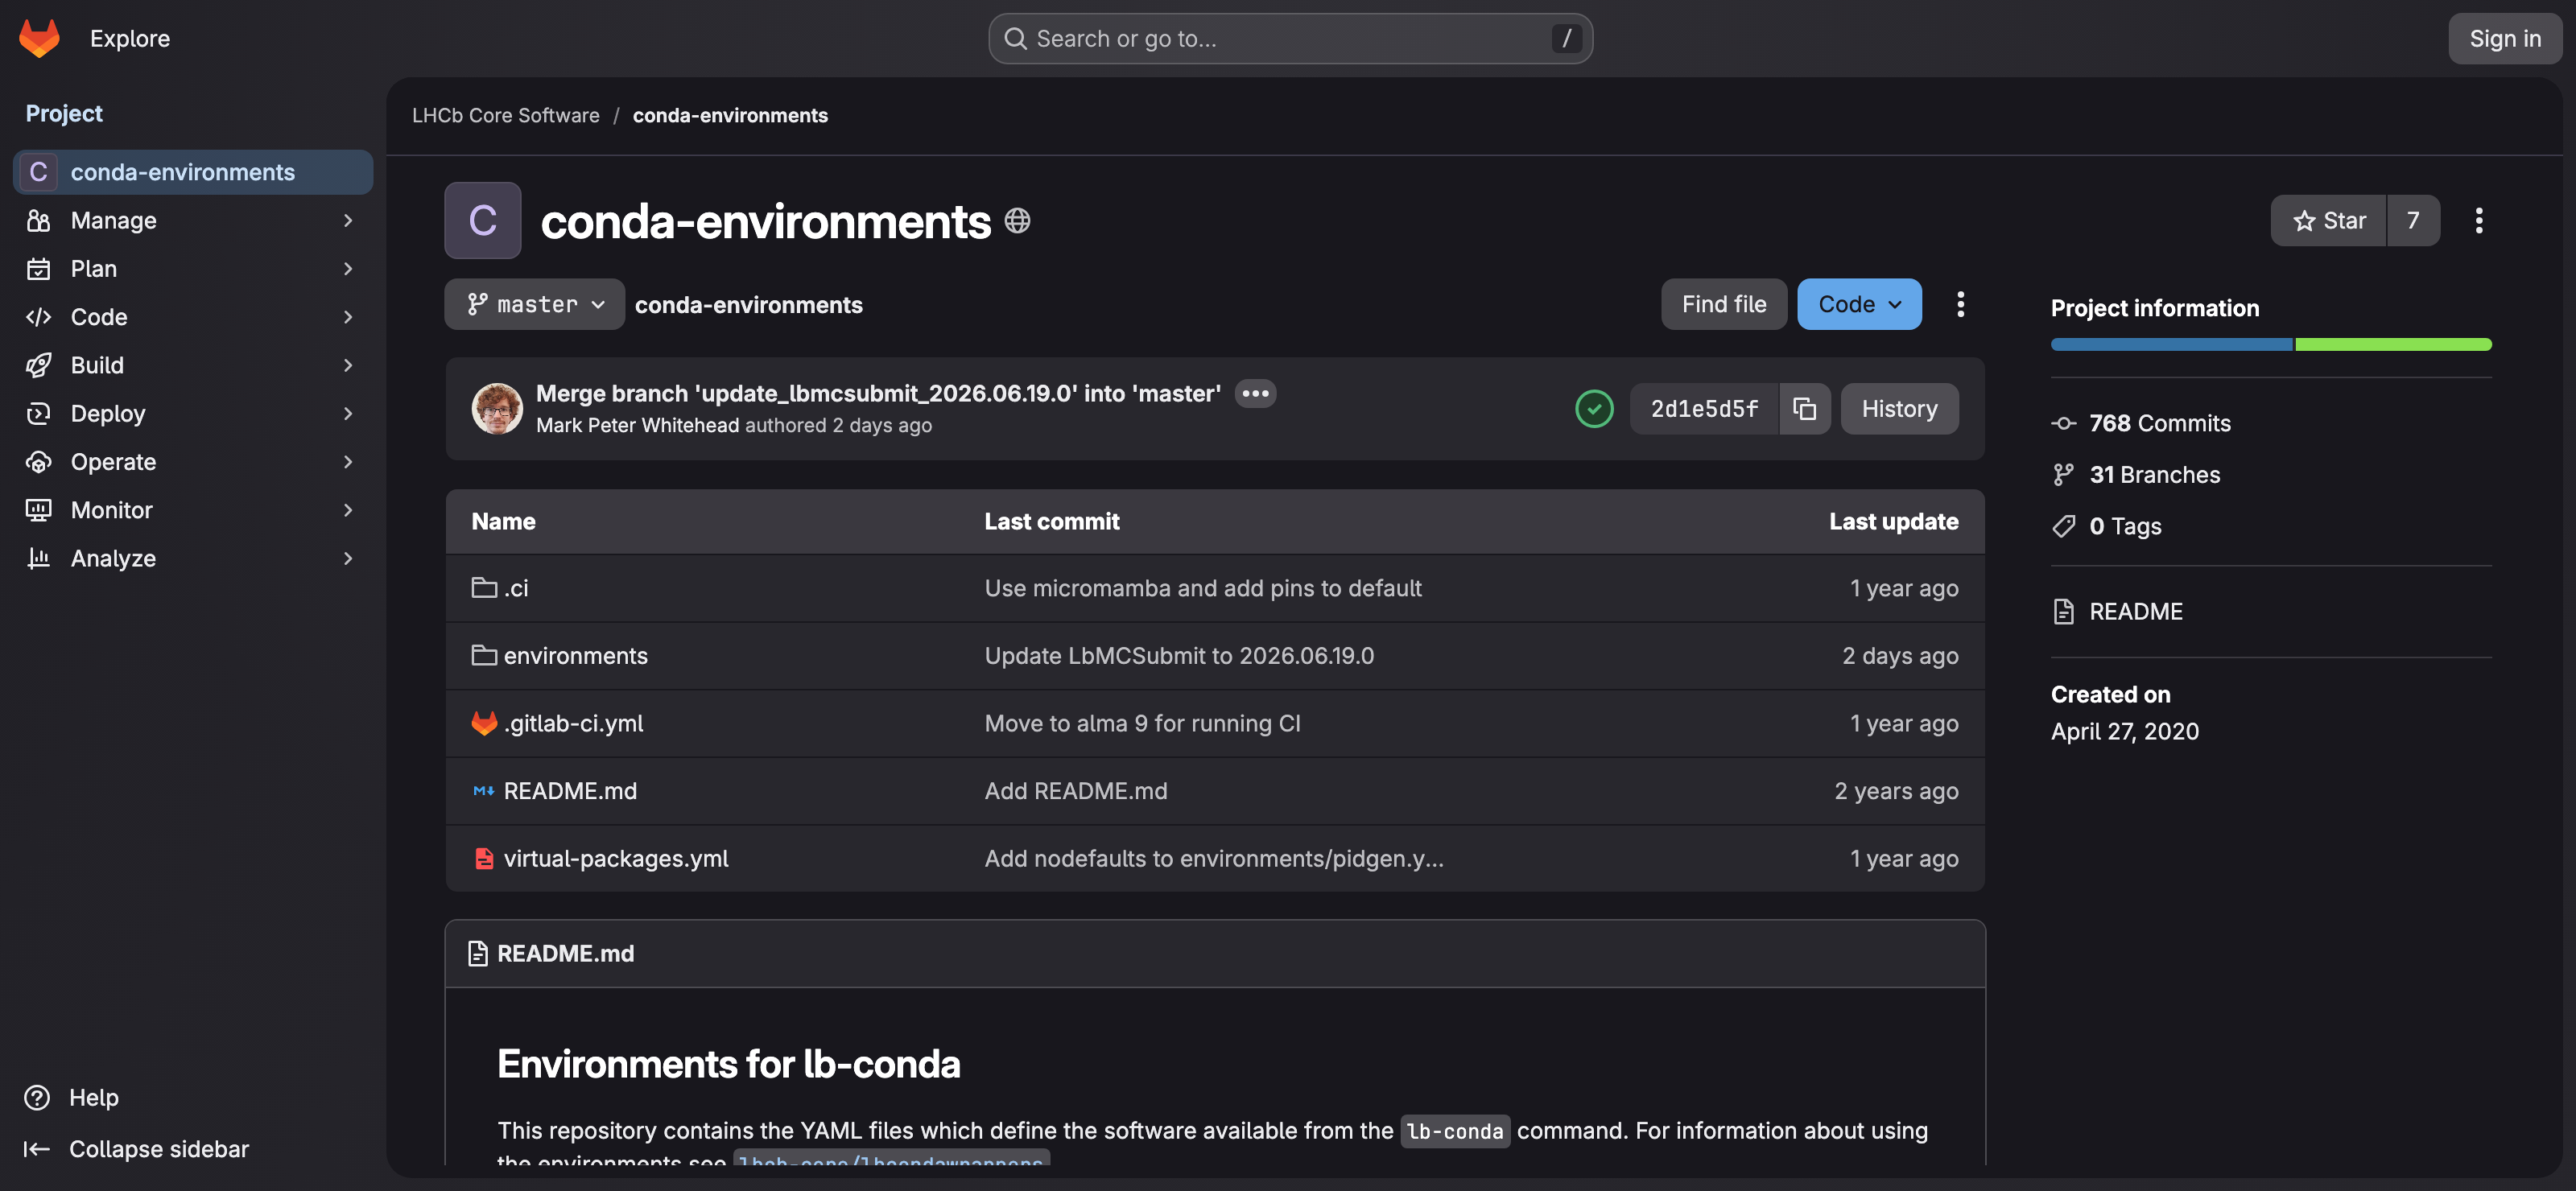The height and width of the screenshot is (1191, 2576).
Task: Open the environments folder
Action: 575,655
